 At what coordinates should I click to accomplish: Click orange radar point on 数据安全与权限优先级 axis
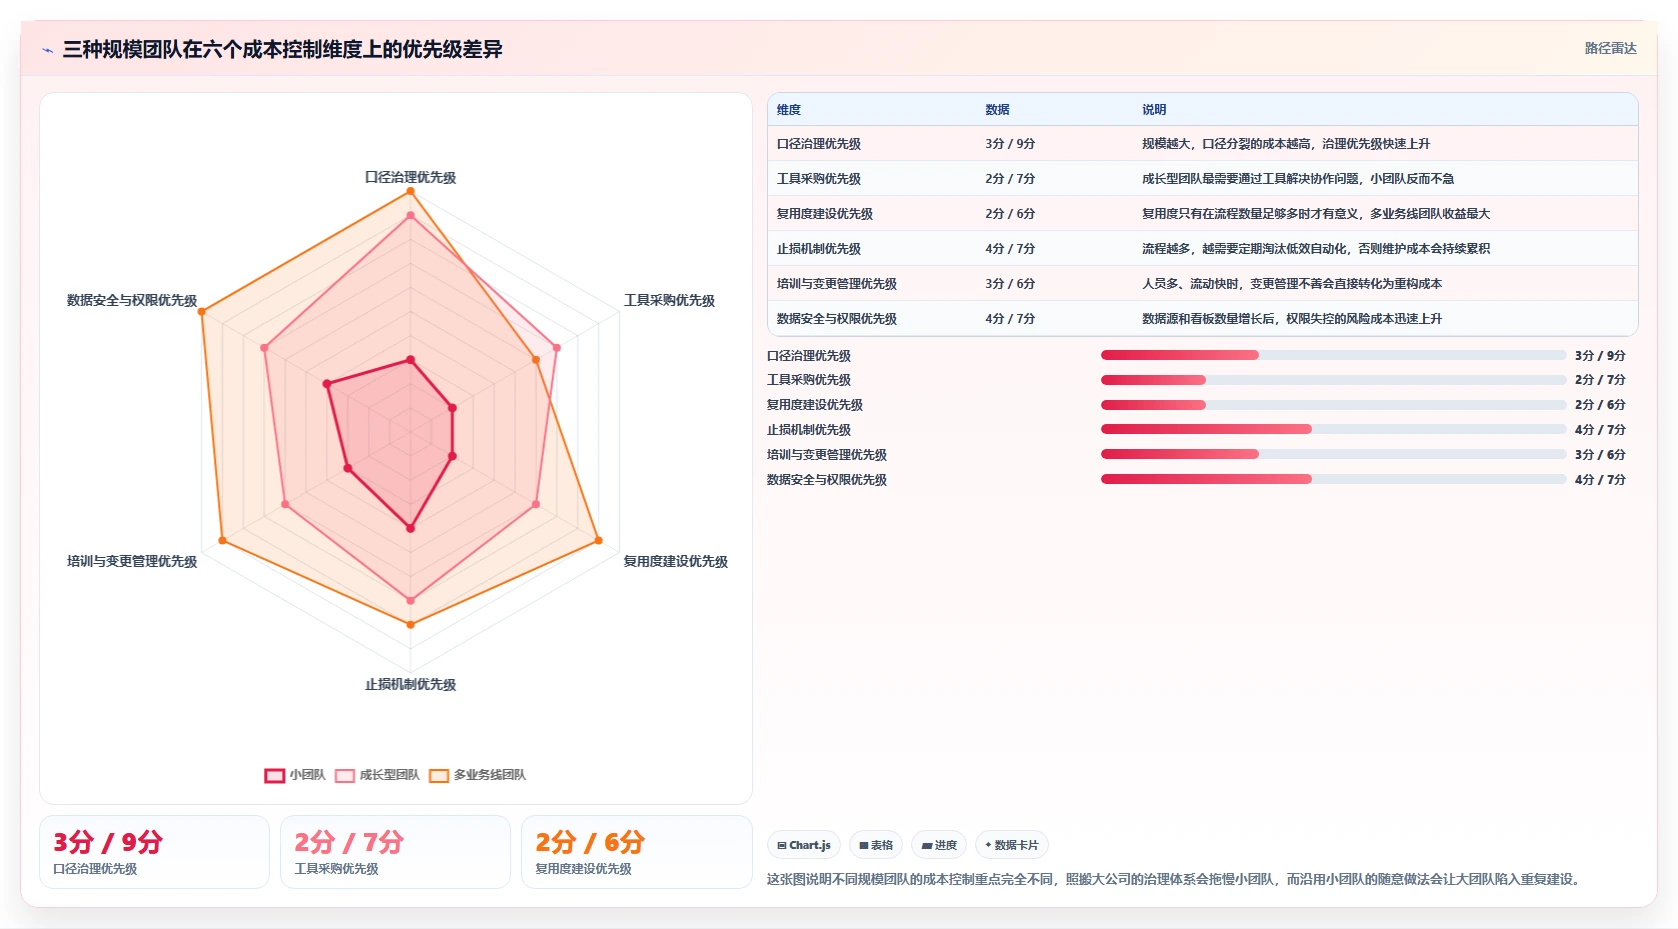[x=202, y=312]
